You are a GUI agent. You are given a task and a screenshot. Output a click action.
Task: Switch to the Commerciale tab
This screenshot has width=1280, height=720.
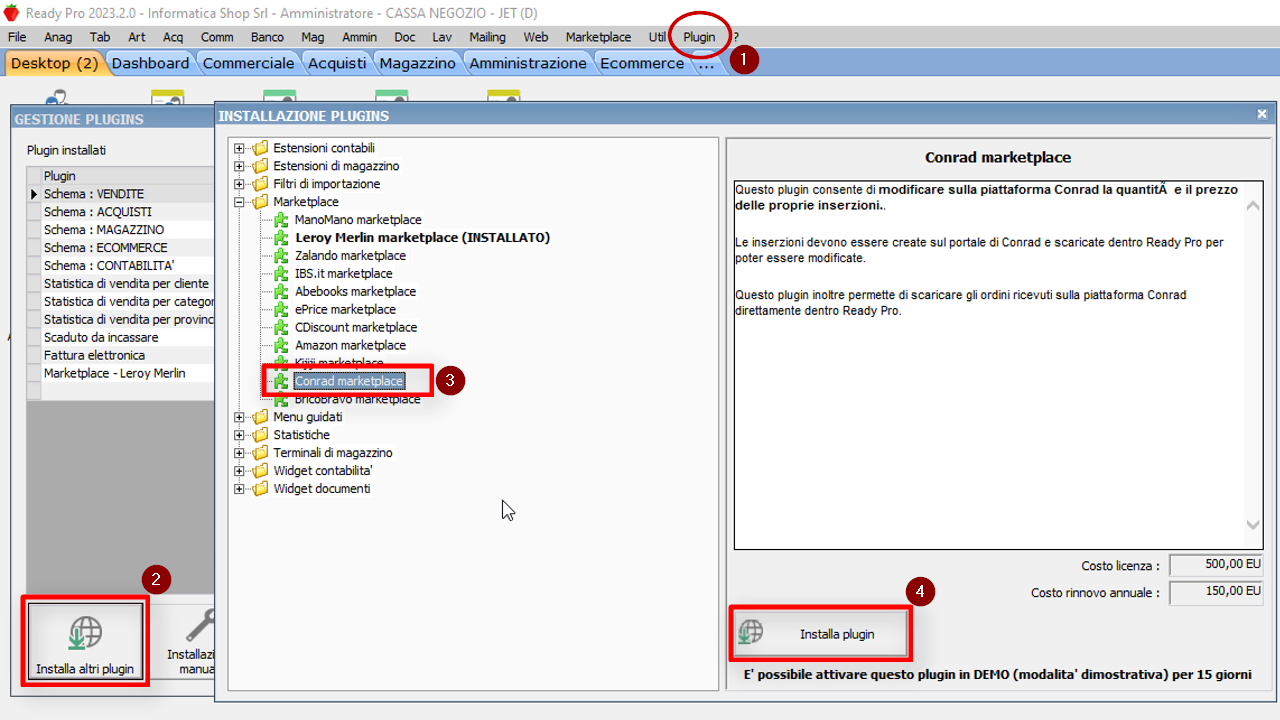pyautogui.click(x=249, y=63)
